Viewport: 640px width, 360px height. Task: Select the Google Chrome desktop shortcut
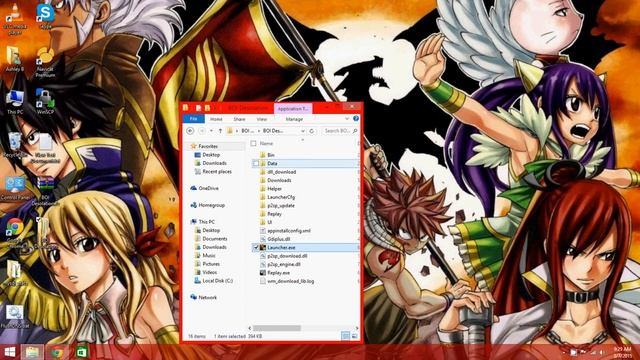[15, 233]
